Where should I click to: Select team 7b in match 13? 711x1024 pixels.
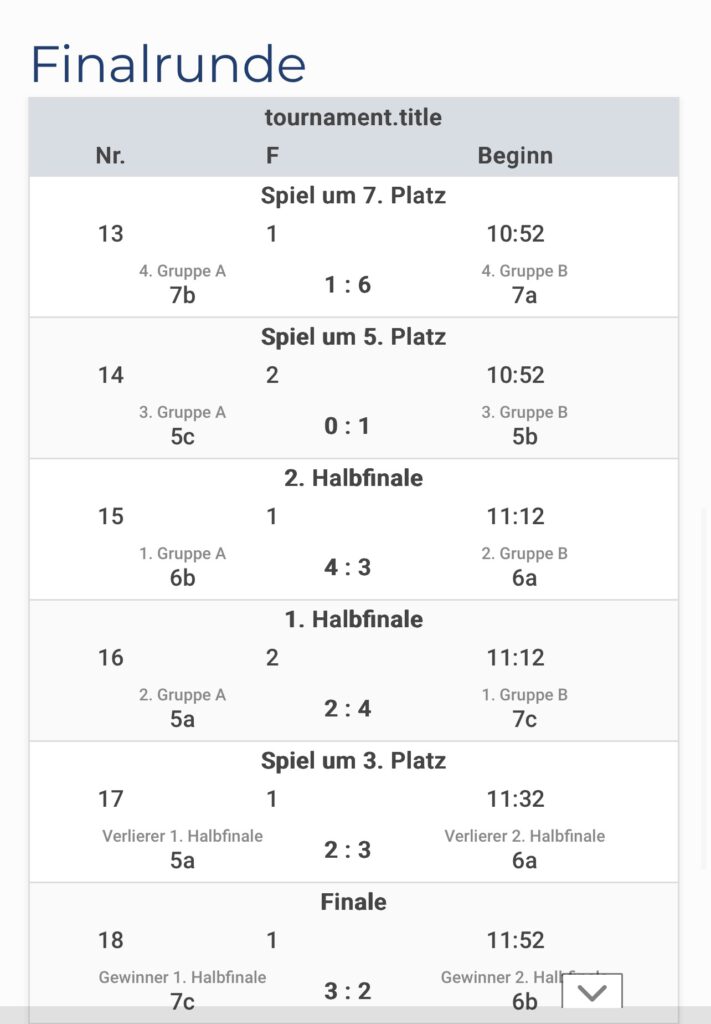(x=182, y=295)
